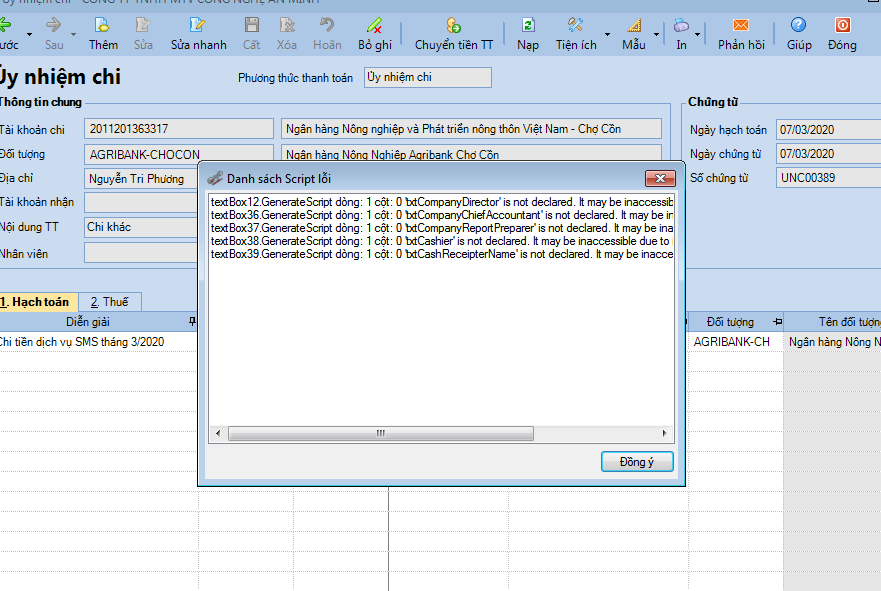Image resolution: width=881 pixels, height=591 pixels.
Task: Open the Phản hồi feedback icon
Action: point(741,26)
